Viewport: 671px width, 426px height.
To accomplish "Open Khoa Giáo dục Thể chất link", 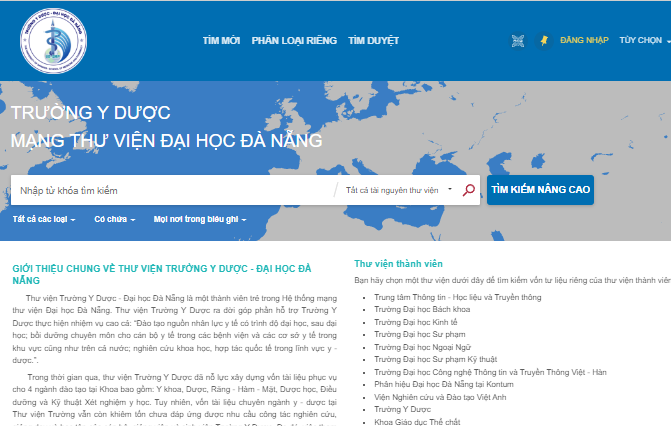I will [417, 422].
